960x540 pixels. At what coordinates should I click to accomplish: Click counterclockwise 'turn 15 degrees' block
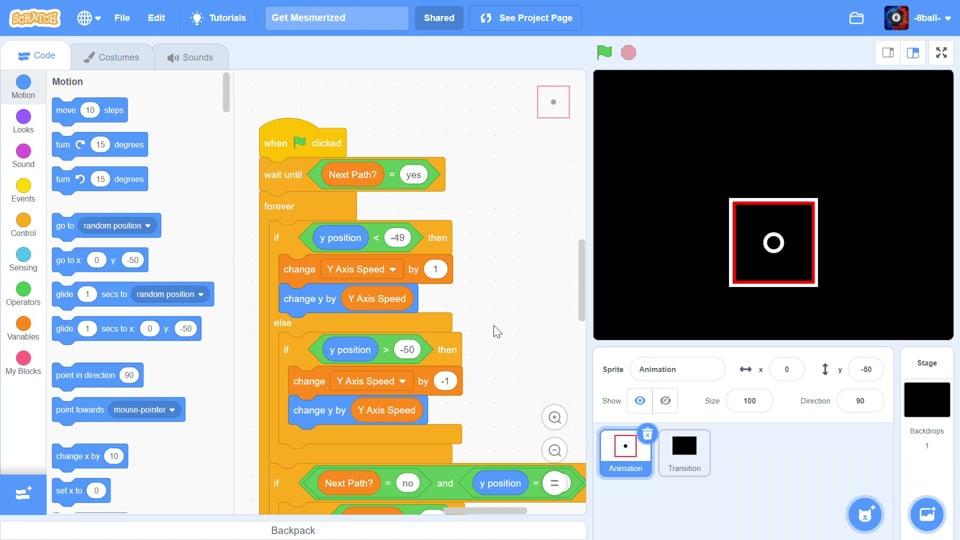[x=100, y=179]
